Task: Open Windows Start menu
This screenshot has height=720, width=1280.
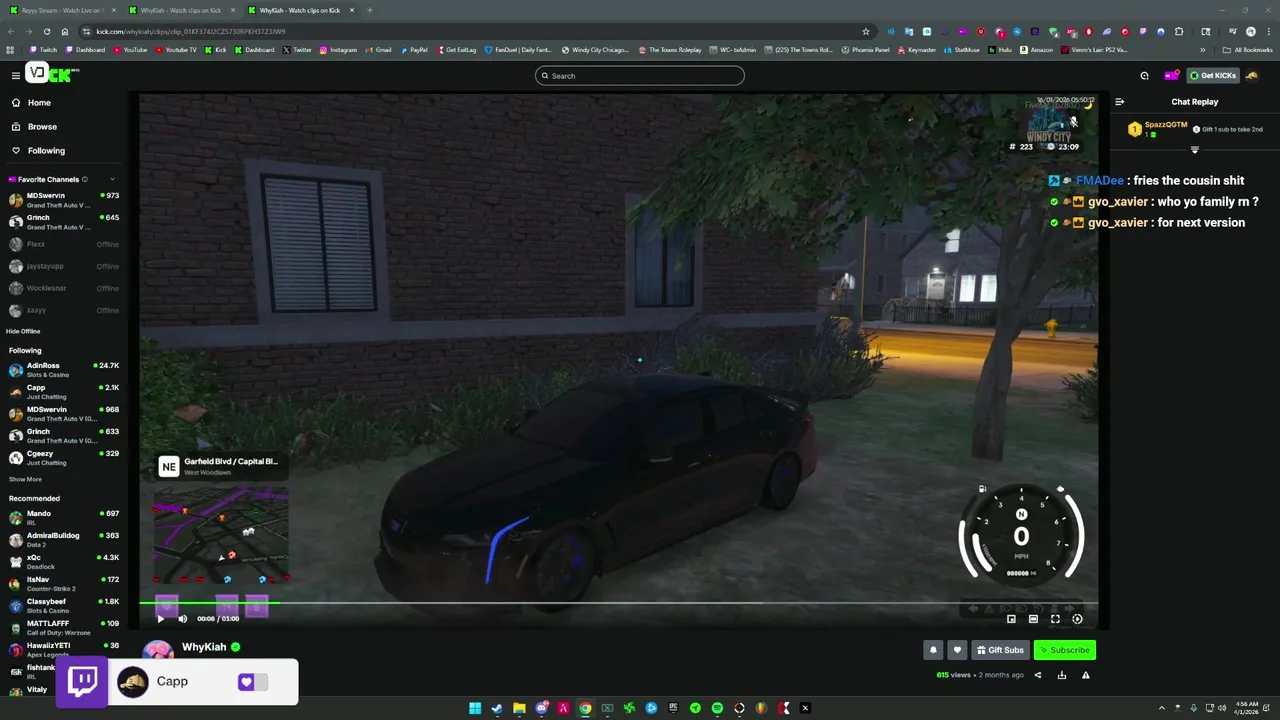Action: (475, 708)
